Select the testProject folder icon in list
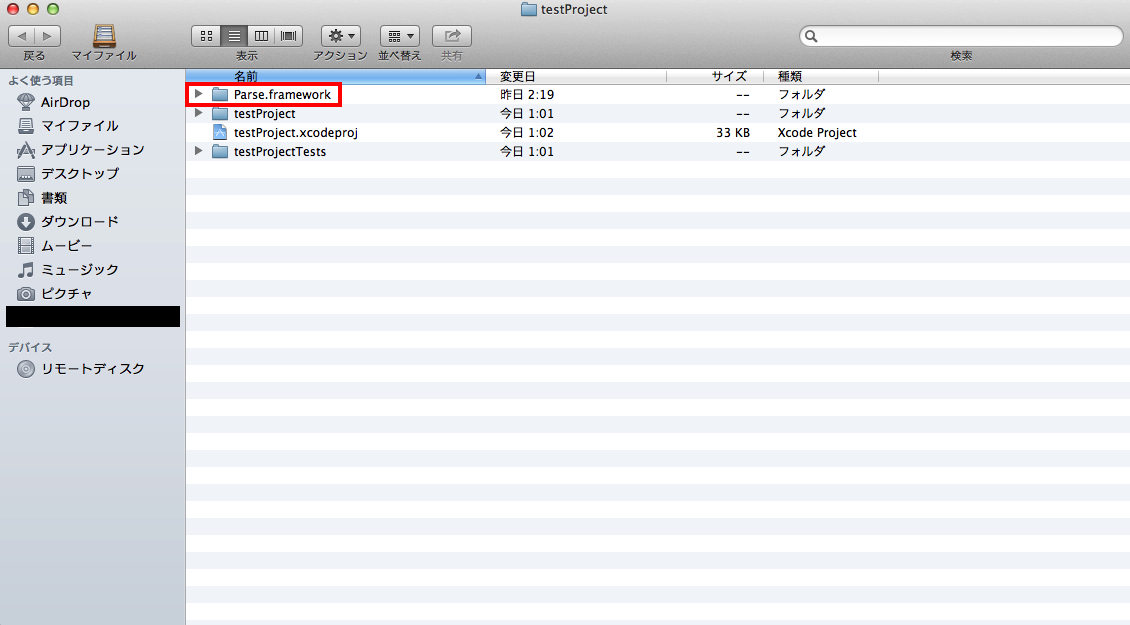Screen dimensions: 1130x625 [x=220, y=113]
